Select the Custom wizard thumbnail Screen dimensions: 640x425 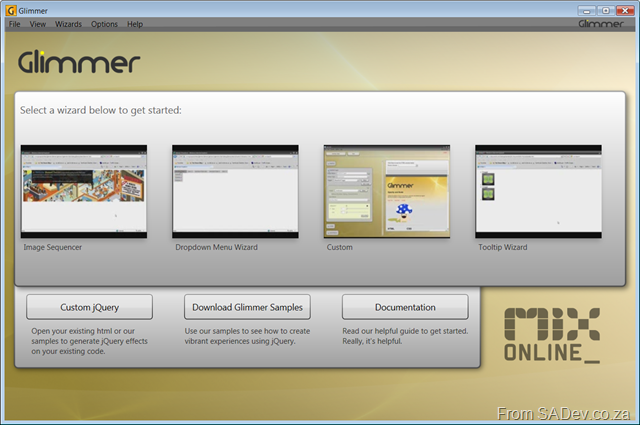pyautogui.click(x=387, y=191)
